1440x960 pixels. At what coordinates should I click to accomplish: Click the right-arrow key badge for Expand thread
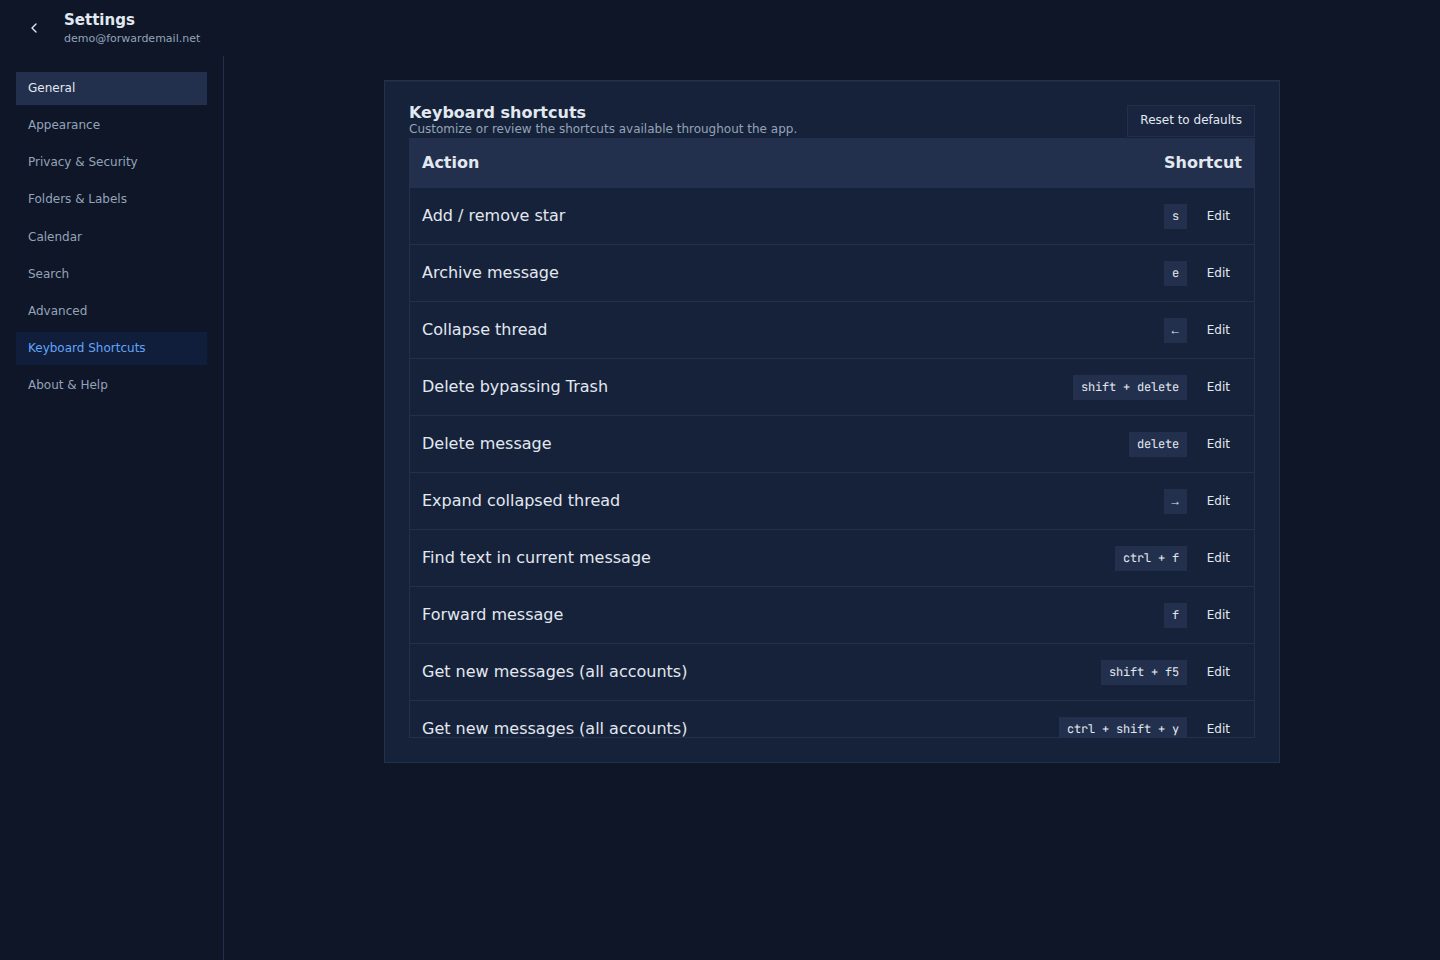(1175, 501)
